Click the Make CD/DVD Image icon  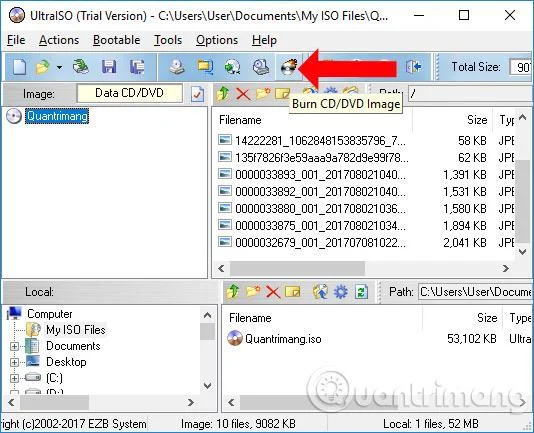pyautogui.click(x=177, y=67)
